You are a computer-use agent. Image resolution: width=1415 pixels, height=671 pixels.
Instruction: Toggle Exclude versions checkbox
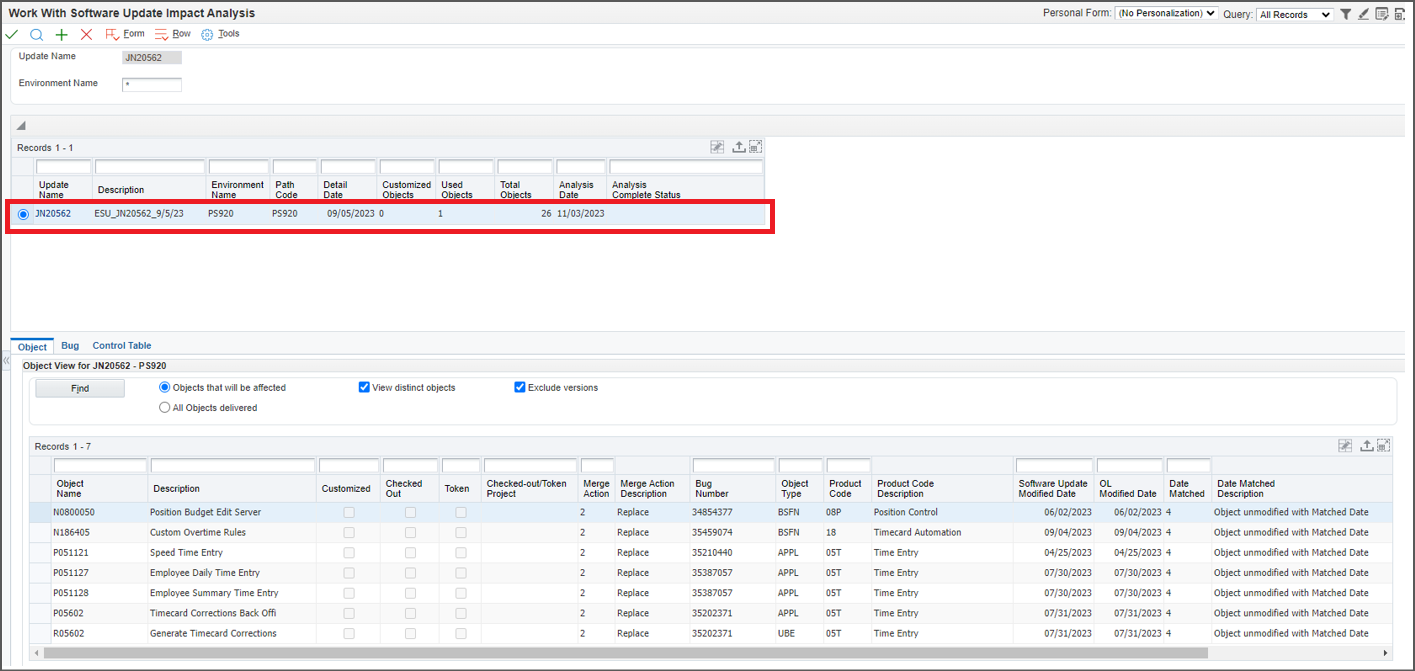[520, 387]
